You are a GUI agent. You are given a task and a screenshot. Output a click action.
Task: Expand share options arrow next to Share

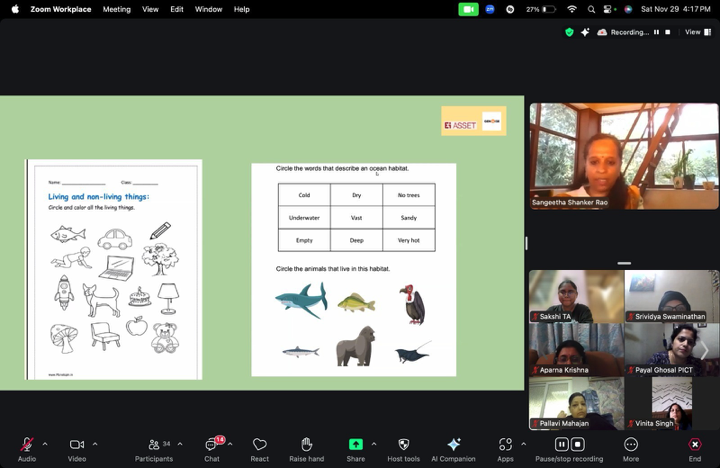[x=374, y=443]
